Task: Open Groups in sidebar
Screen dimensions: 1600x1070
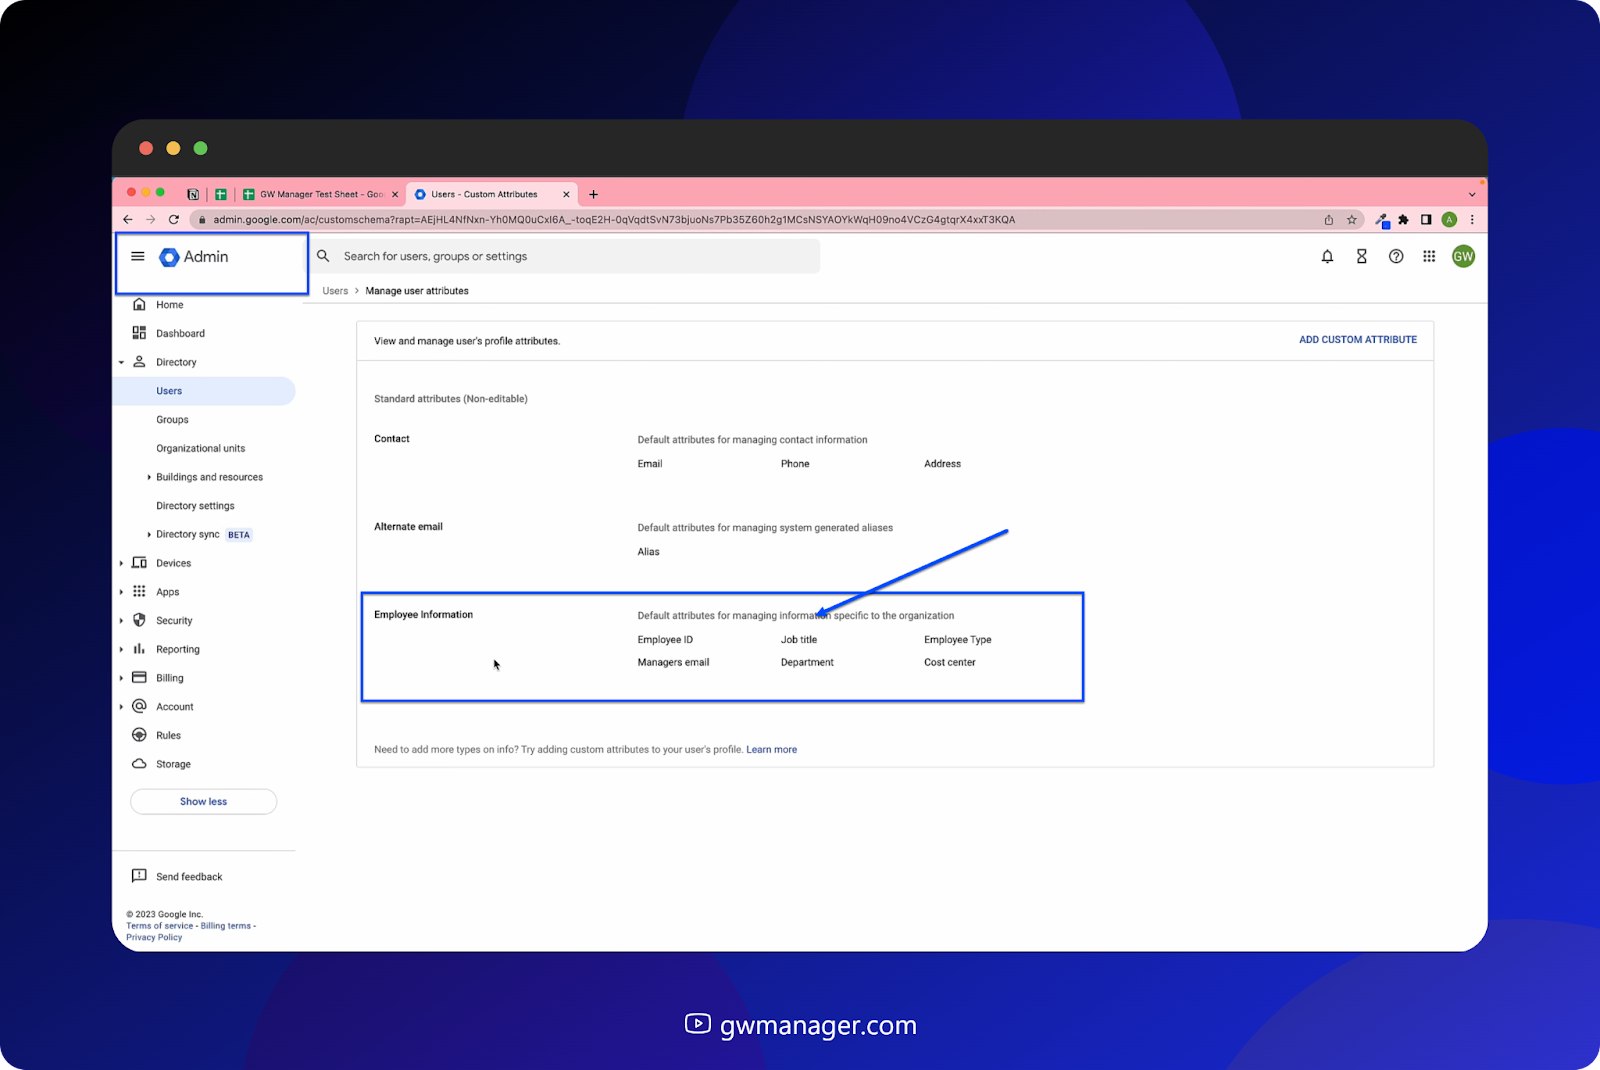Action: click(x=172, y=420)
